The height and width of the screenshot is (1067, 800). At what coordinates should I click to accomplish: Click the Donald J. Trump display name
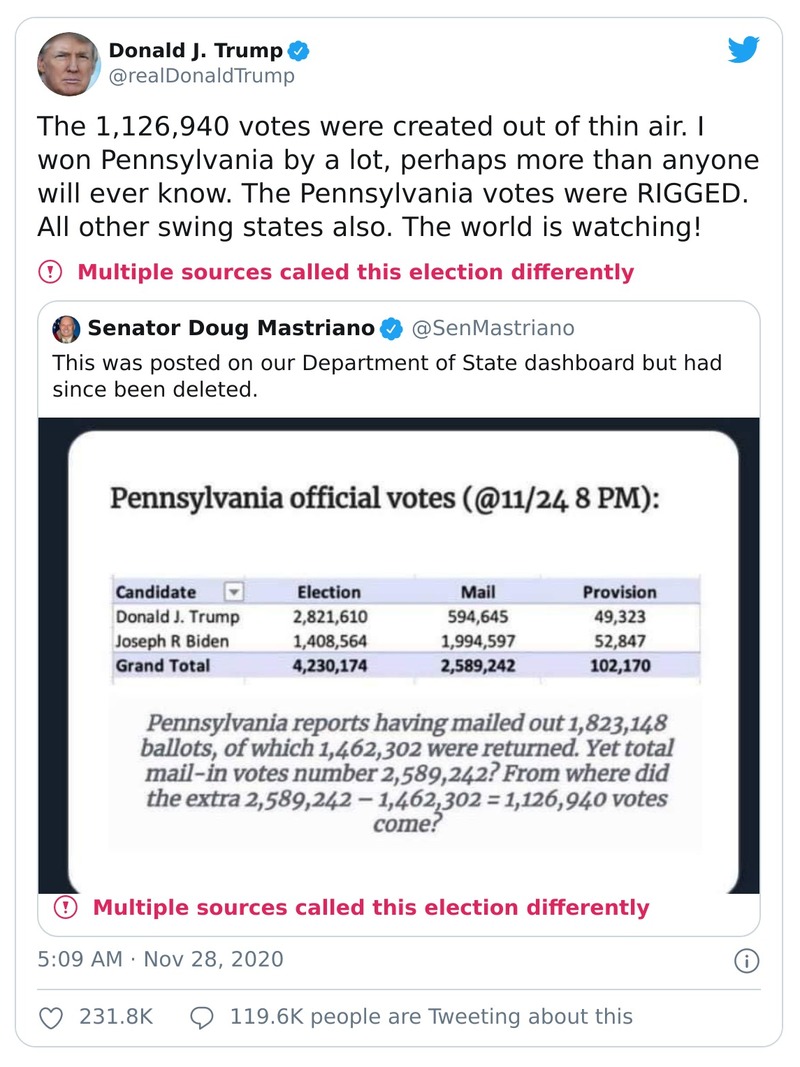195,50
